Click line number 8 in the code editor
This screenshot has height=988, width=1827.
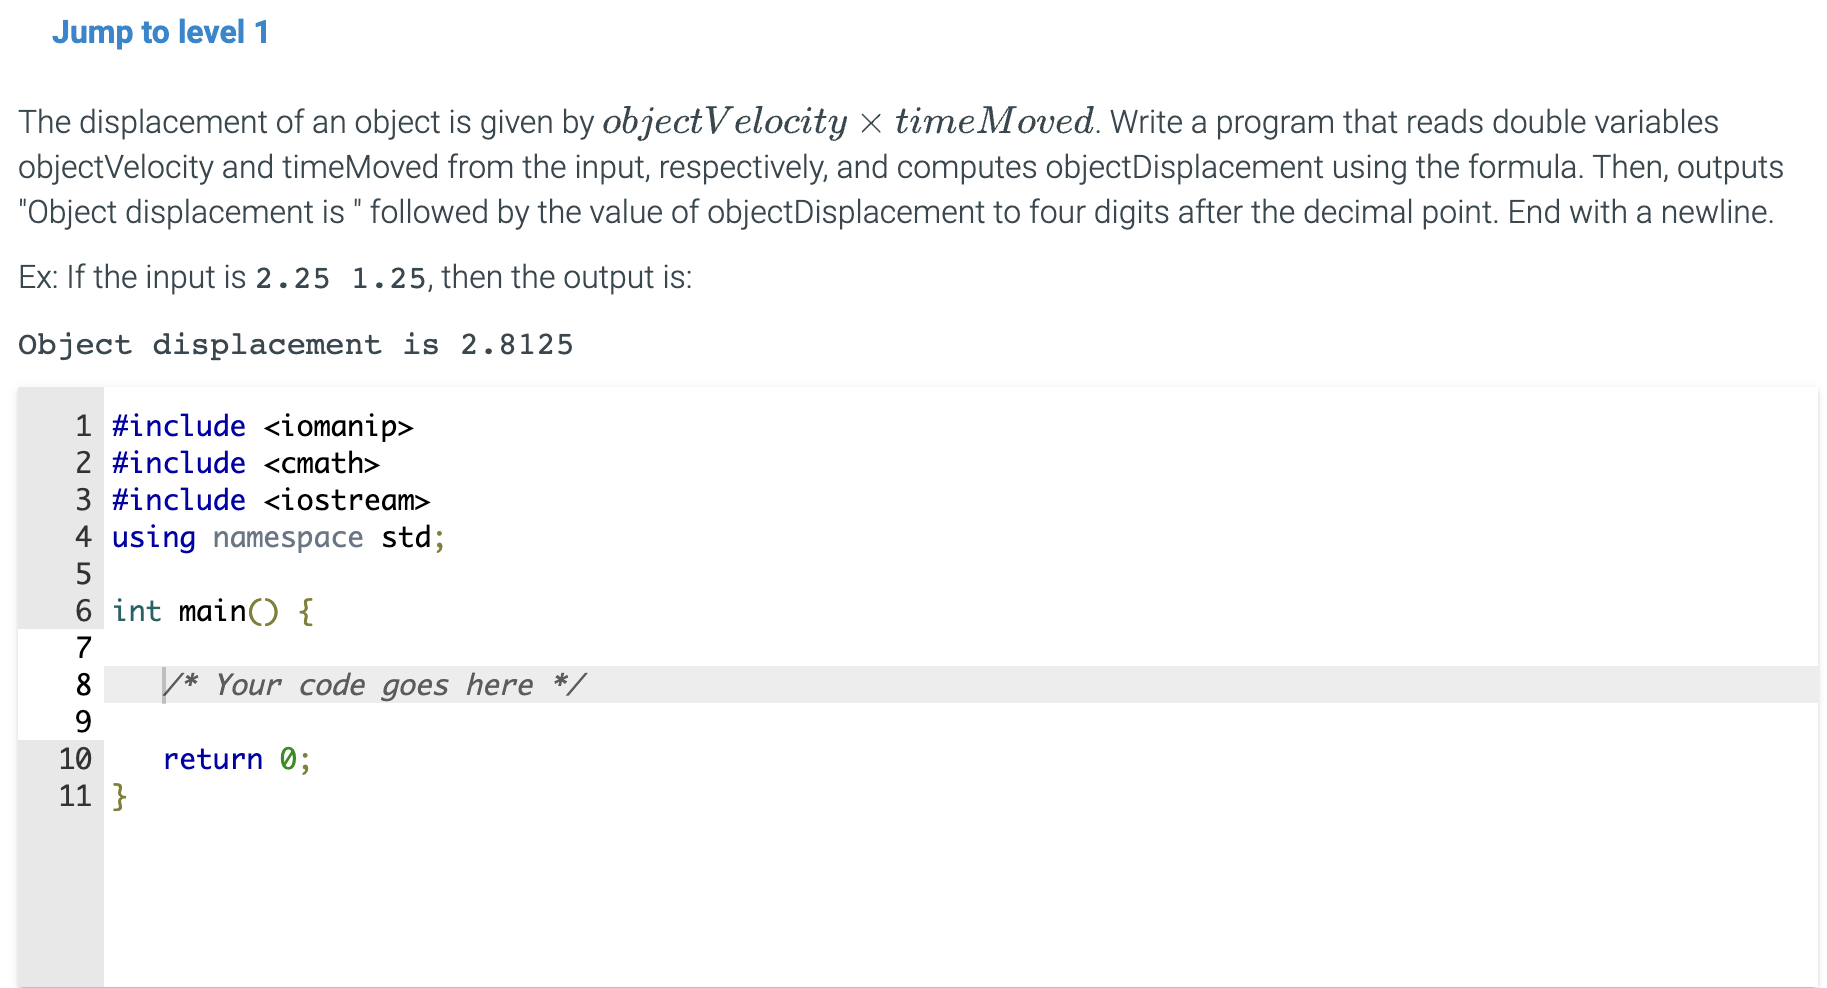pyautogui.click(x=82, y=685)
